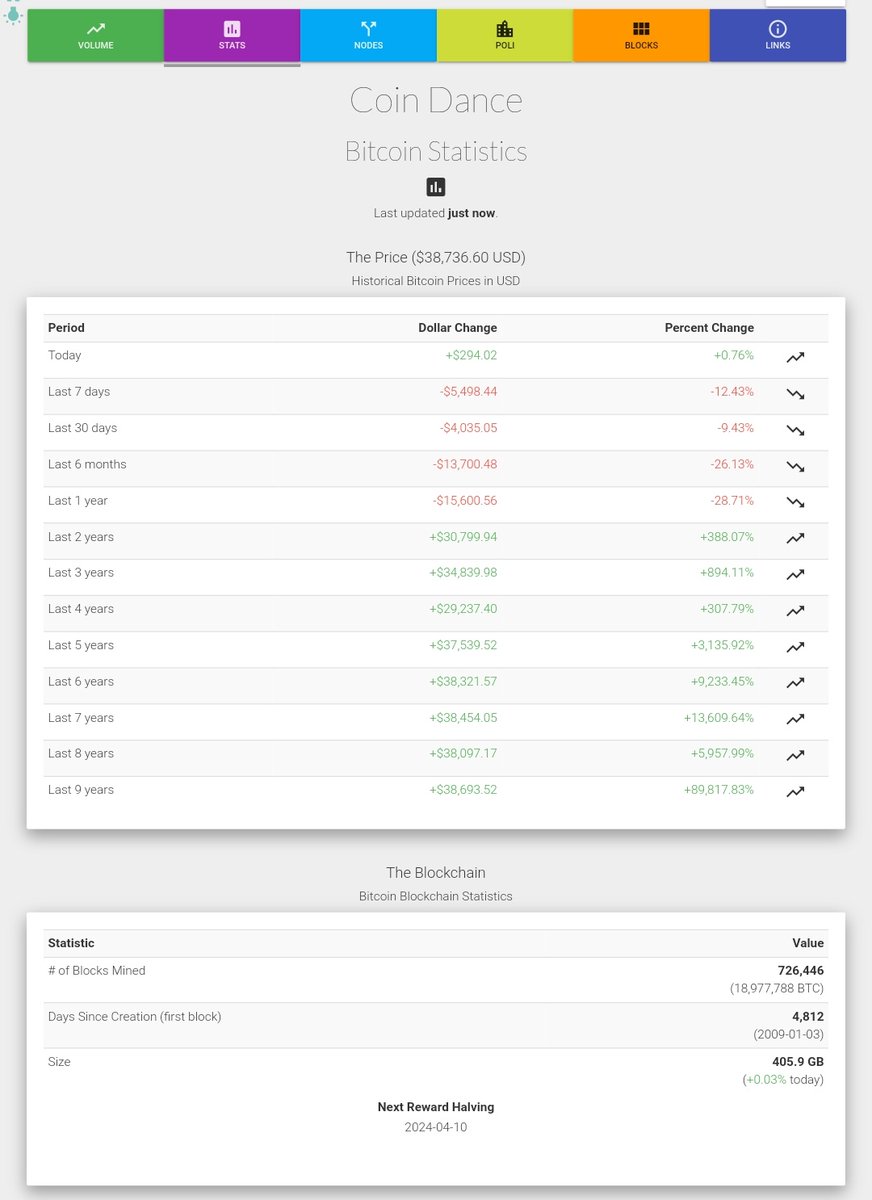This screenshot has width=872, height=1200.
Task: Go to the Blocks tab
Action: [x=641, y=36]
